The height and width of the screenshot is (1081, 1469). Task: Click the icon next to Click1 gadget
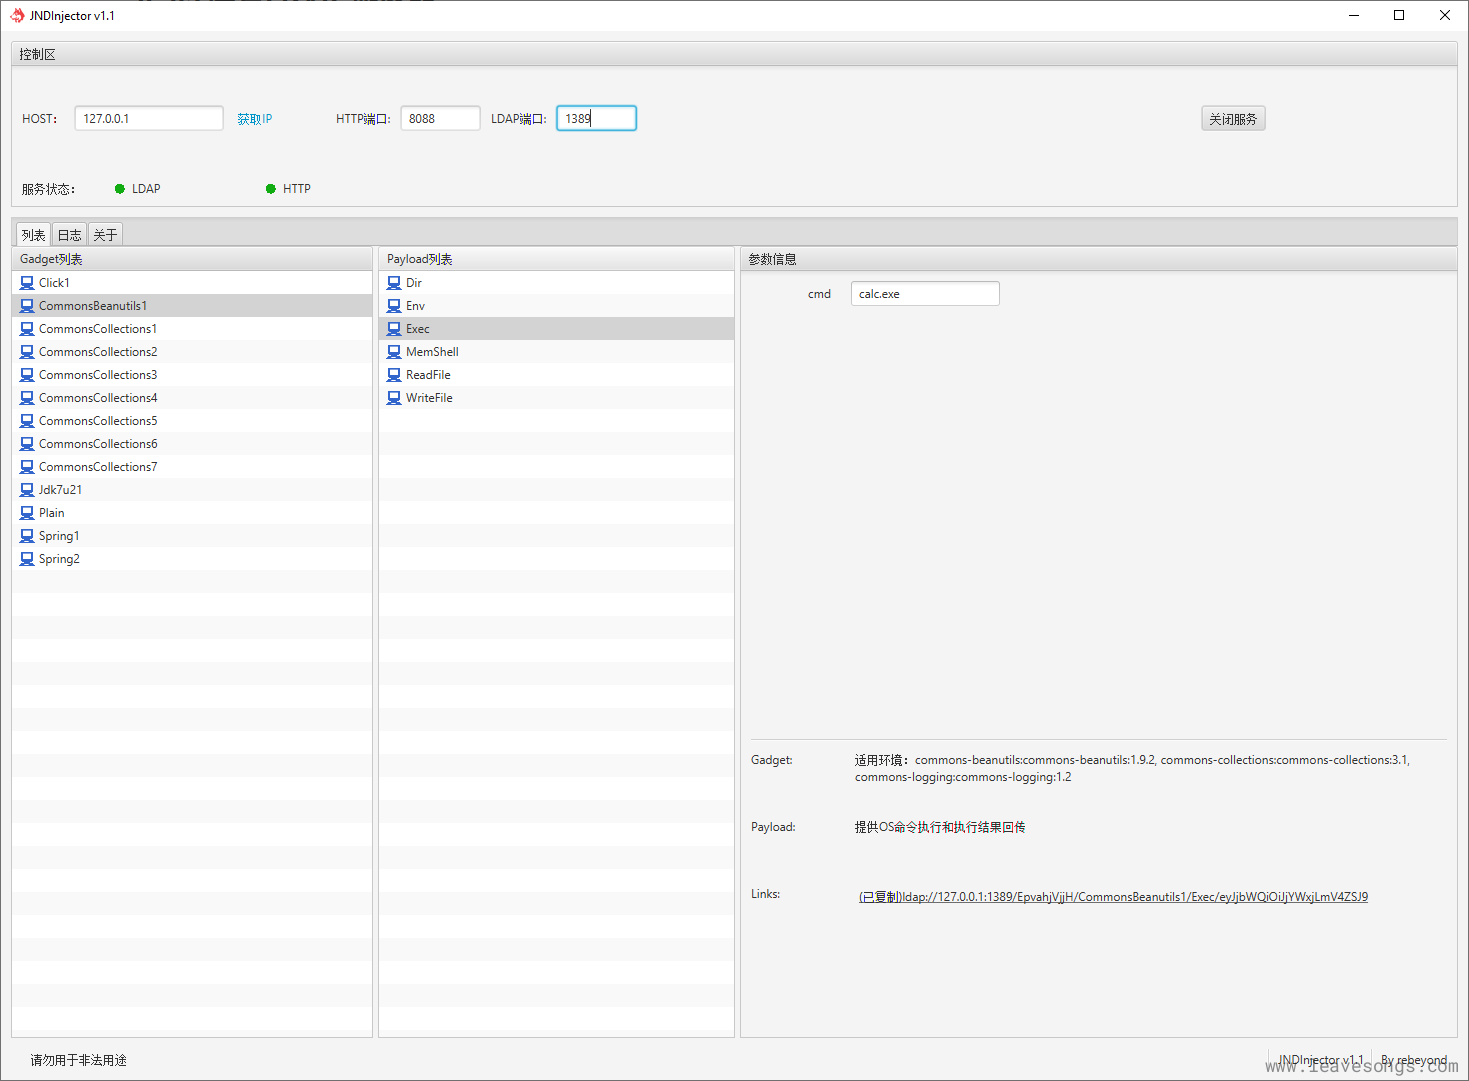pyautogui.click(x=27, y=283)
